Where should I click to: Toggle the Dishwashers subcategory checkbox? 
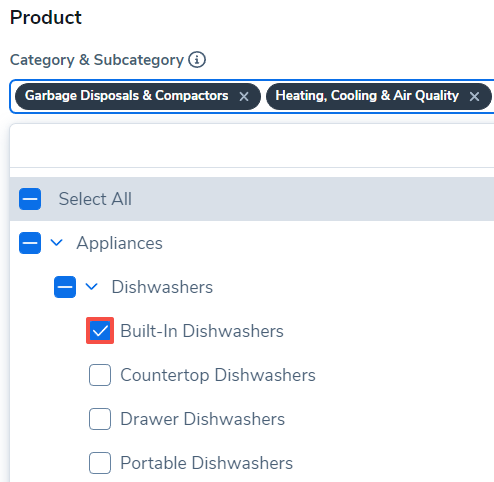[x=65, y=287]
